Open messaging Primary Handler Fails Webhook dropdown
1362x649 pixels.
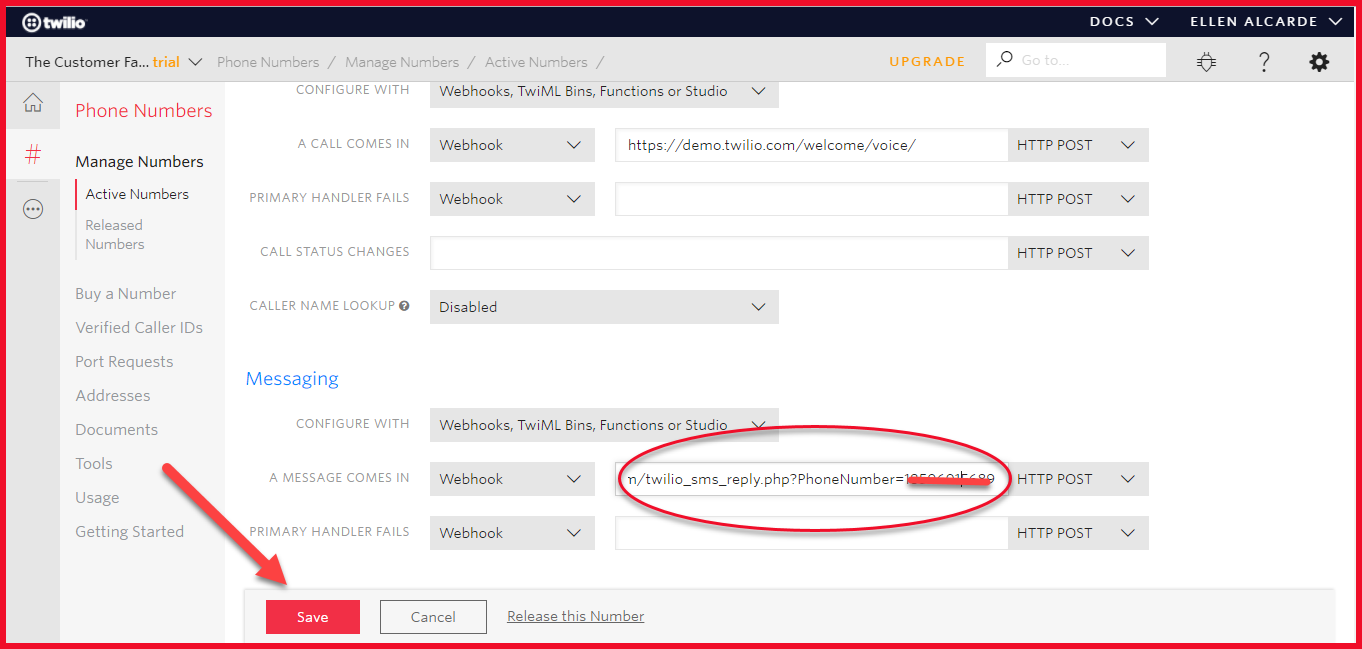pyautogui.click(x=512, y=533)
